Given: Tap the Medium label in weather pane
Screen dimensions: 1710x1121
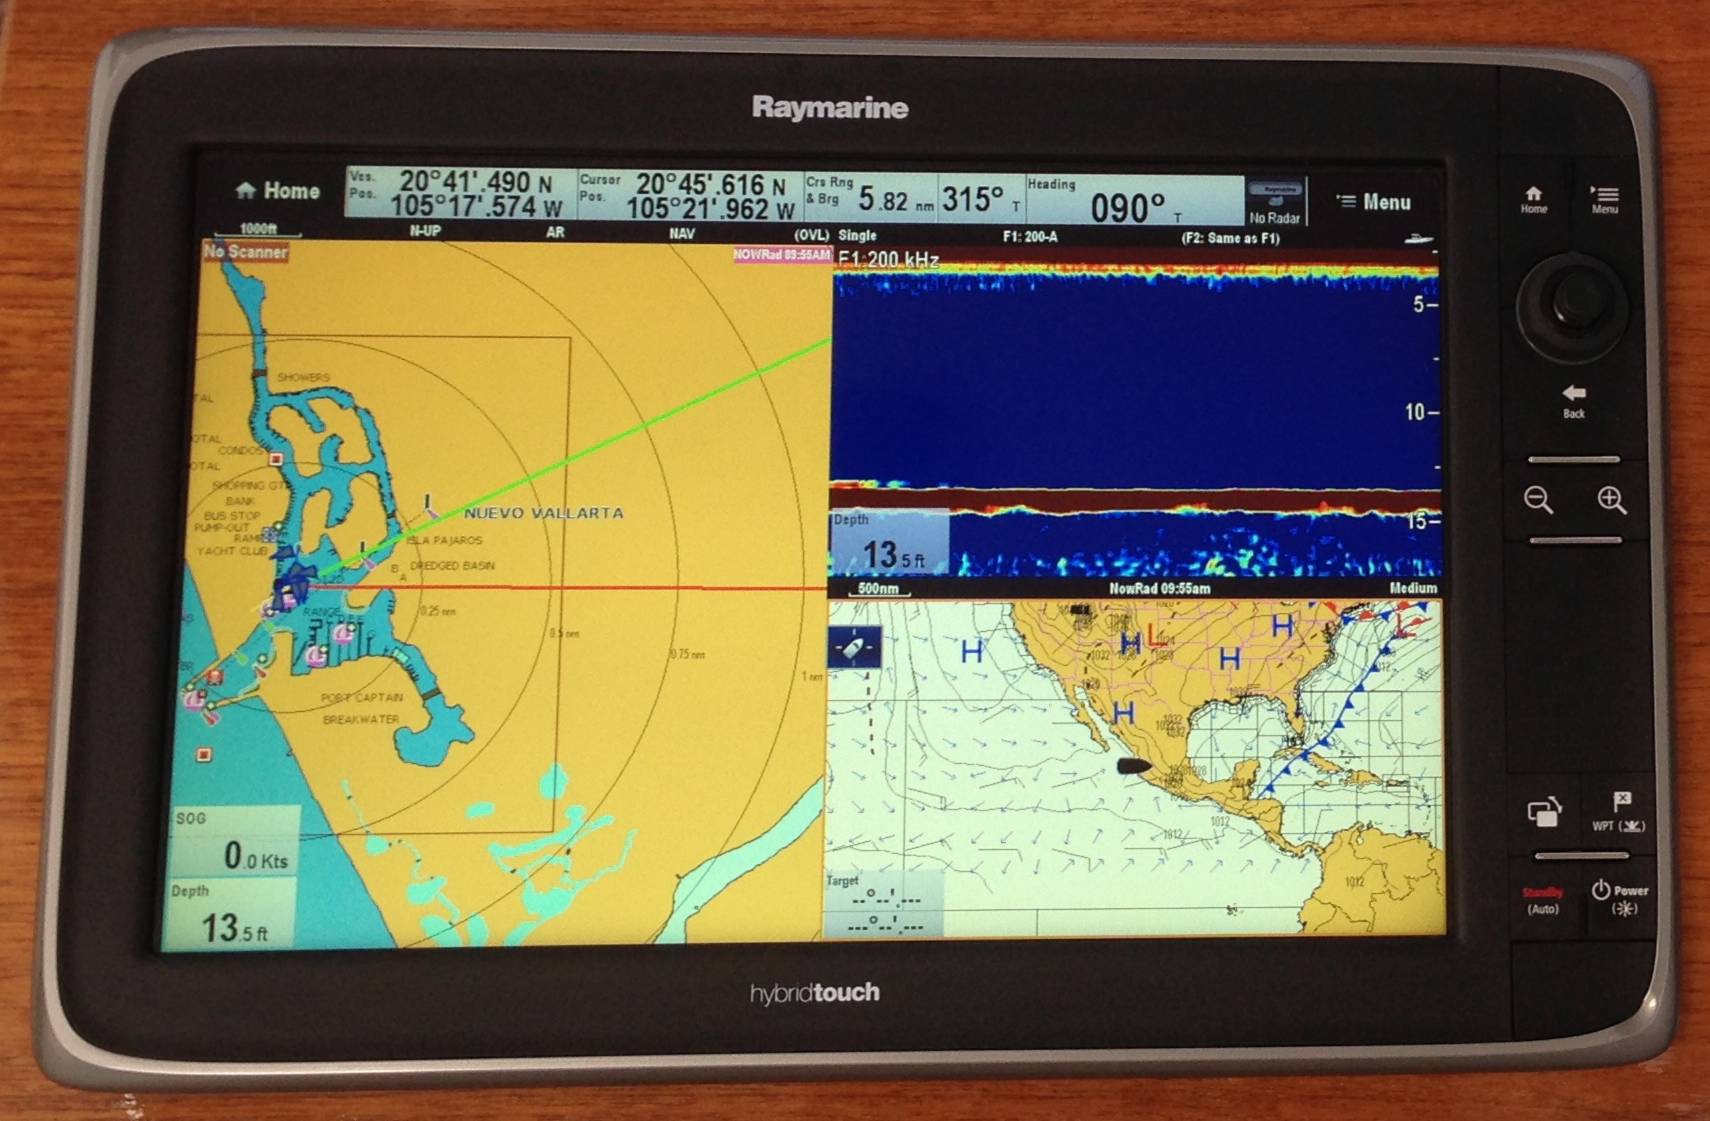Looking at the screenshot, I should point(1413,588).
